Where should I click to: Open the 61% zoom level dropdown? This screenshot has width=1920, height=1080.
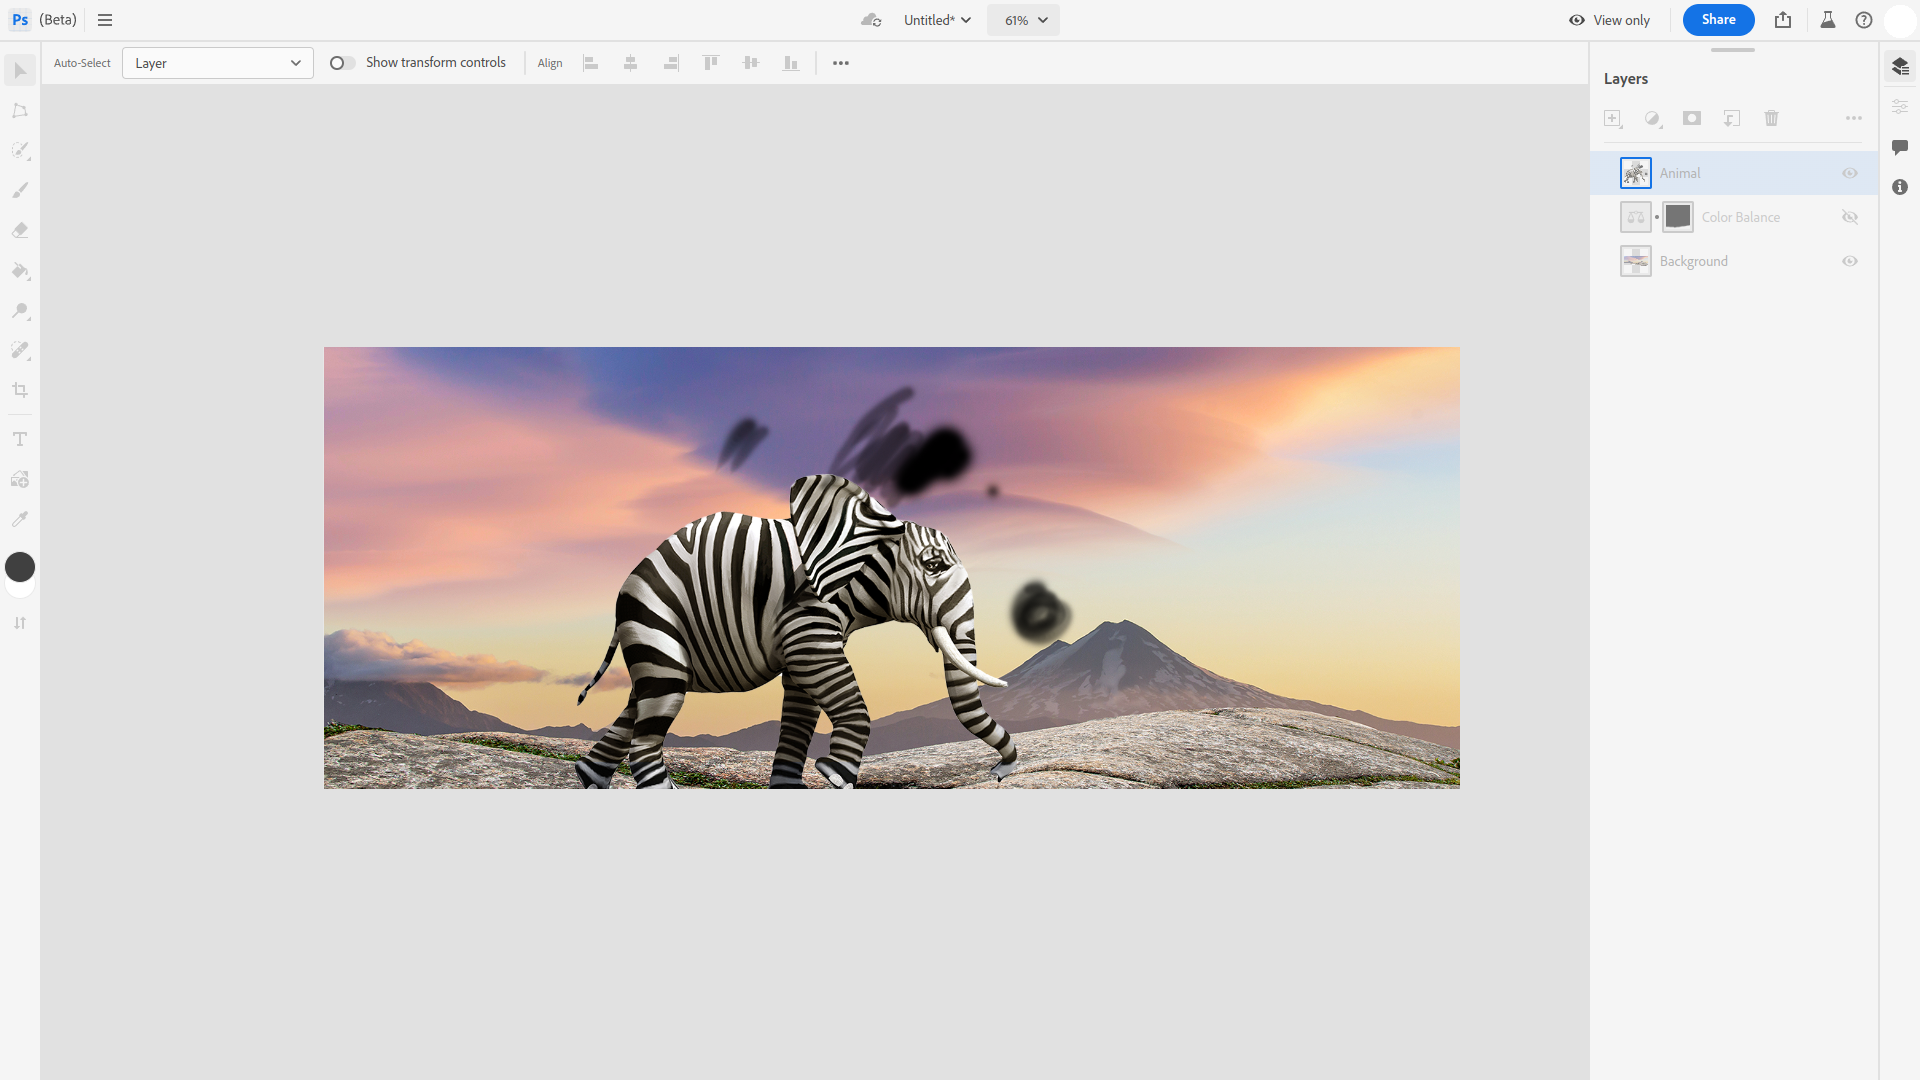click(x=1023, y=20)
